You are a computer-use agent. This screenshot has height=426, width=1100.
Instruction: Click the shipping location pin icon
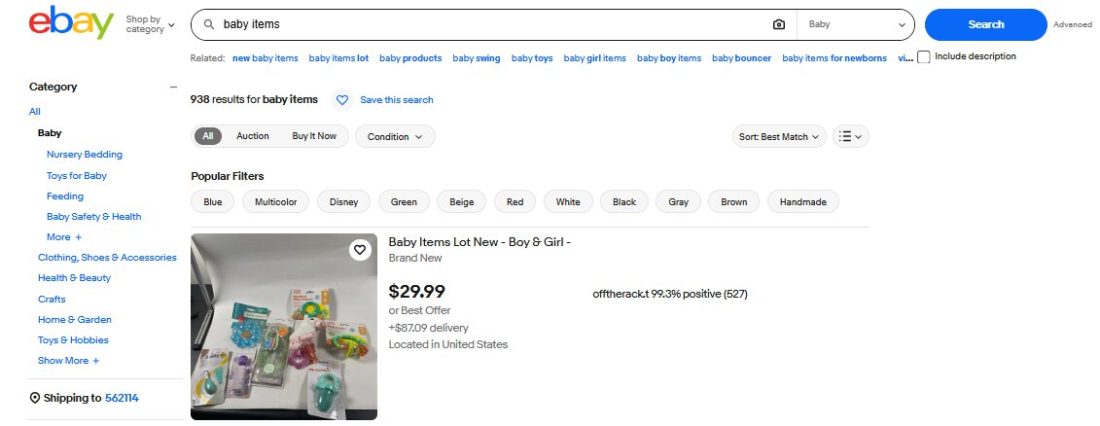tap(35, 398)
